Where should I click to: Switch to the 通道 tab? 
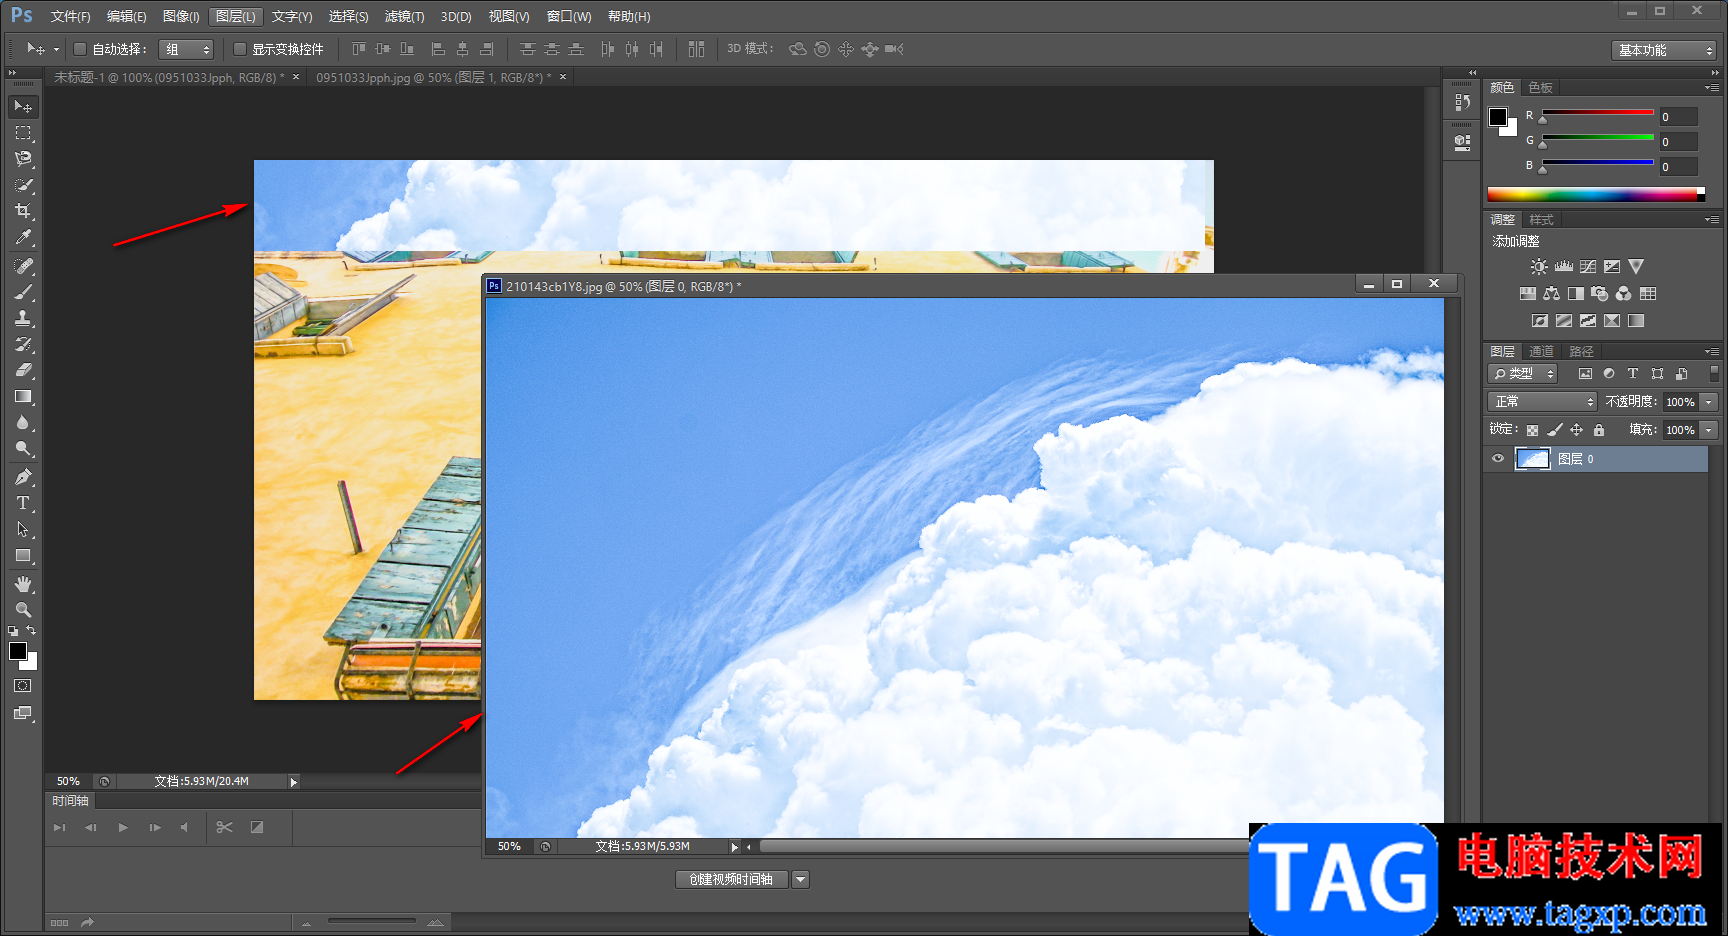1541,352
